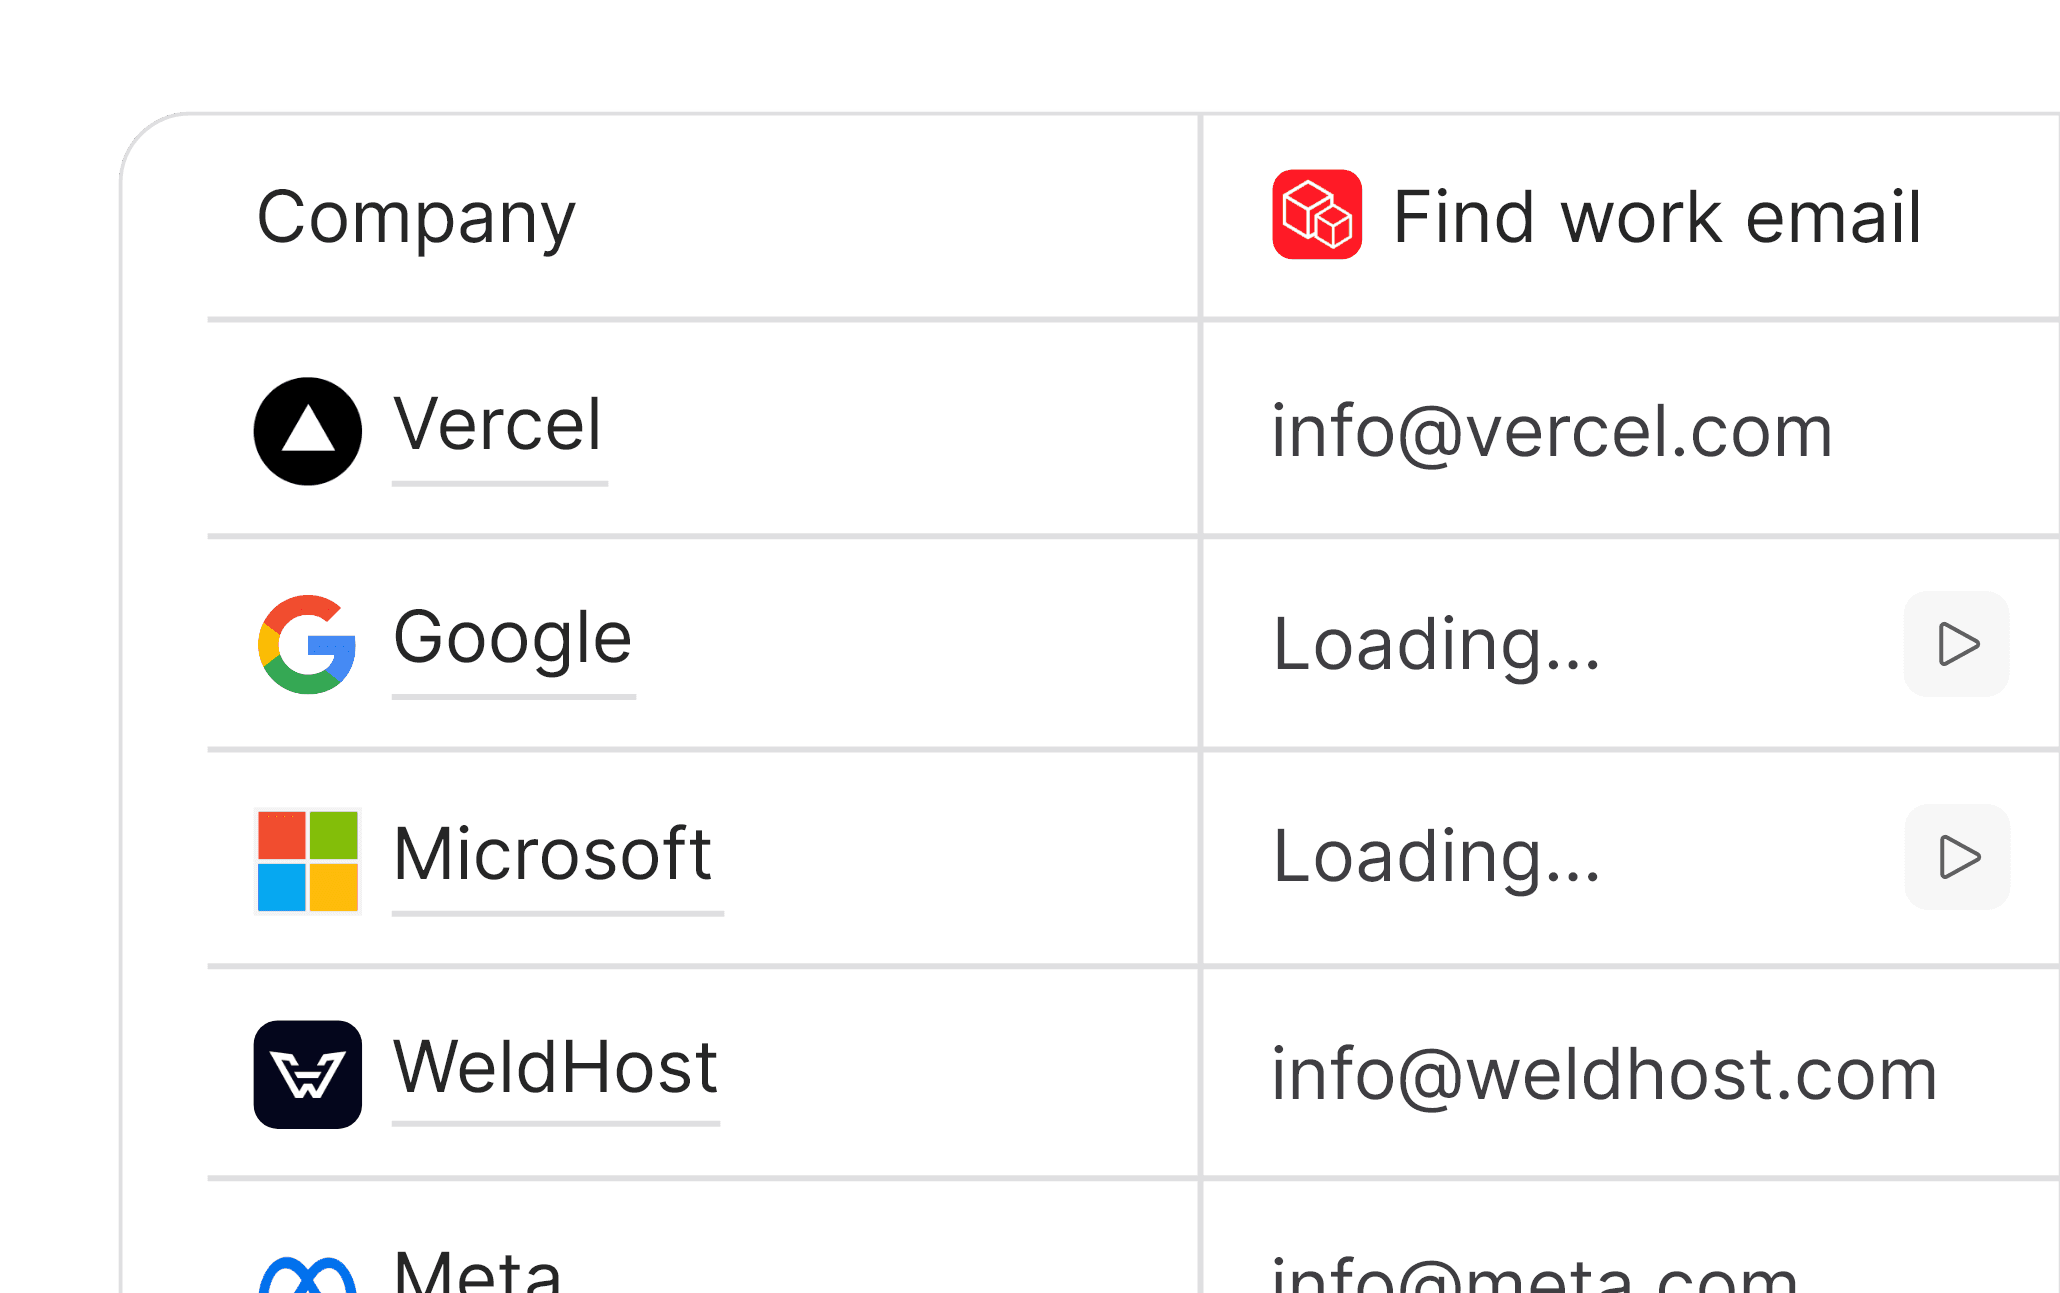Click the Microsoft four-square logo
The image size is (2060, 1293).
[x=308, y=861]
